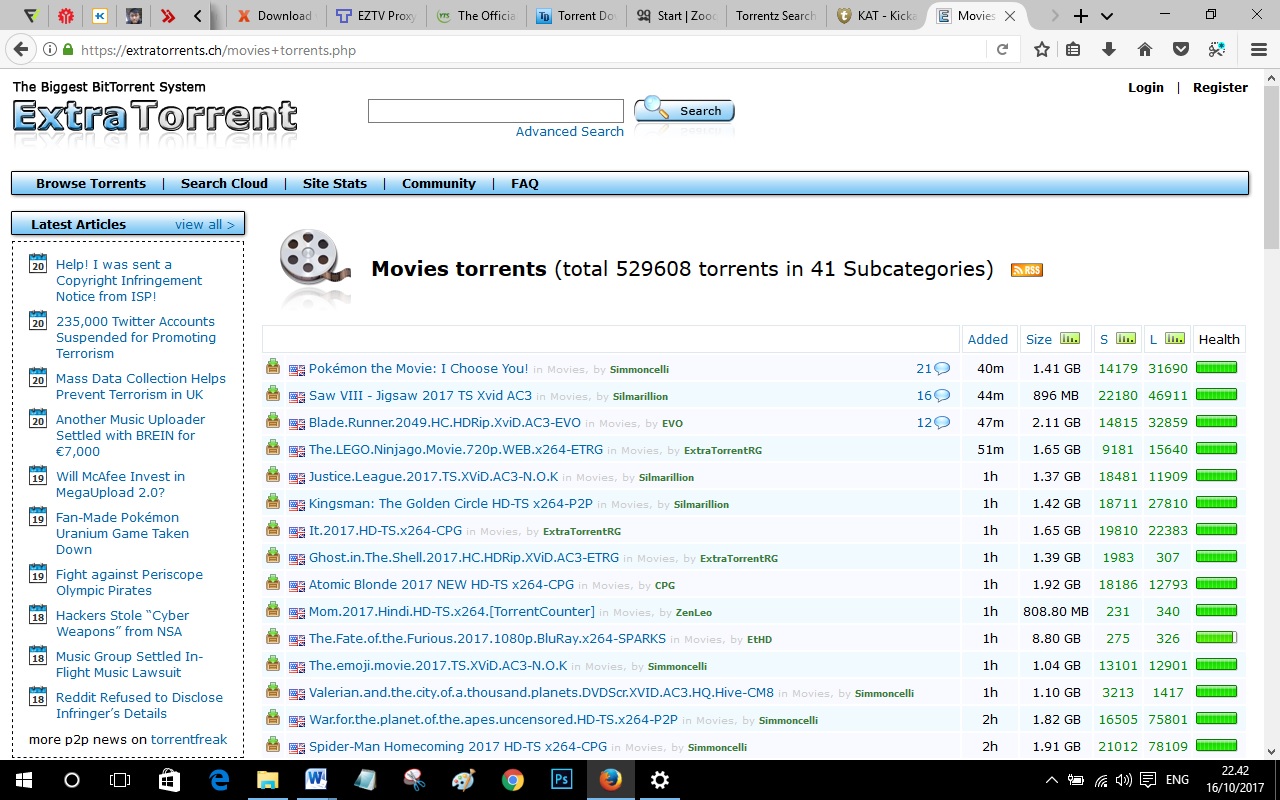This screenshot has height=800, width=1280.
Task: Click the Register link
Action: 1220,88
